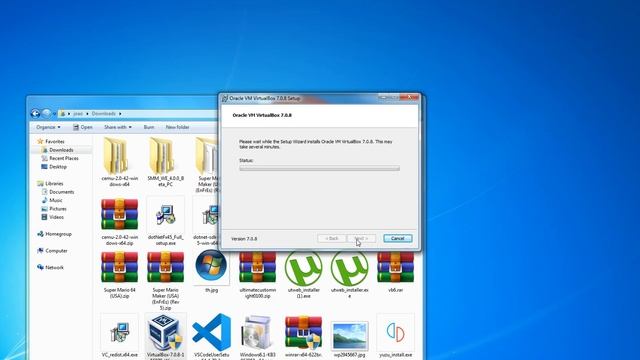This screenshot has height=360, width=640.
Task: Click the Favorites star icon
Action: coord(40,141)
